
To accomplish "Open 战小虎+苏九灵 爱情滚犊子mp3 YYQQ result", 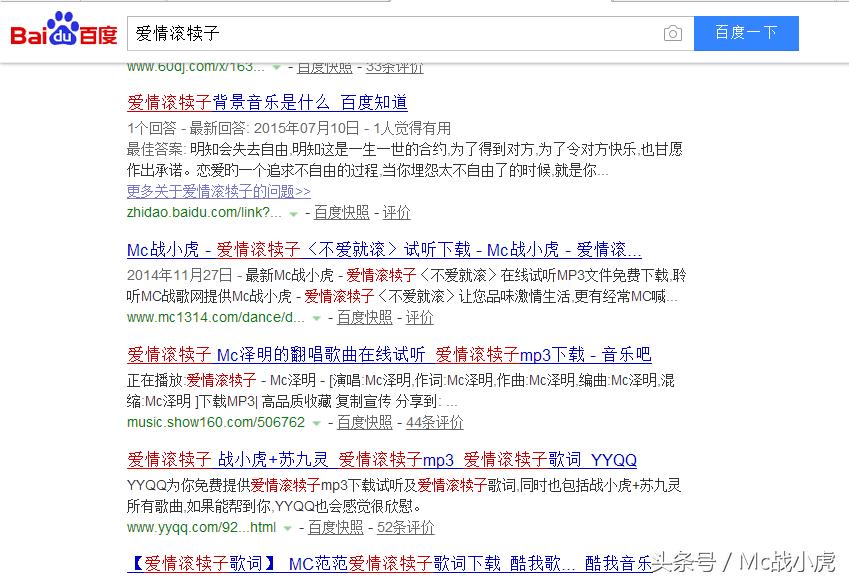I will 382,459.
